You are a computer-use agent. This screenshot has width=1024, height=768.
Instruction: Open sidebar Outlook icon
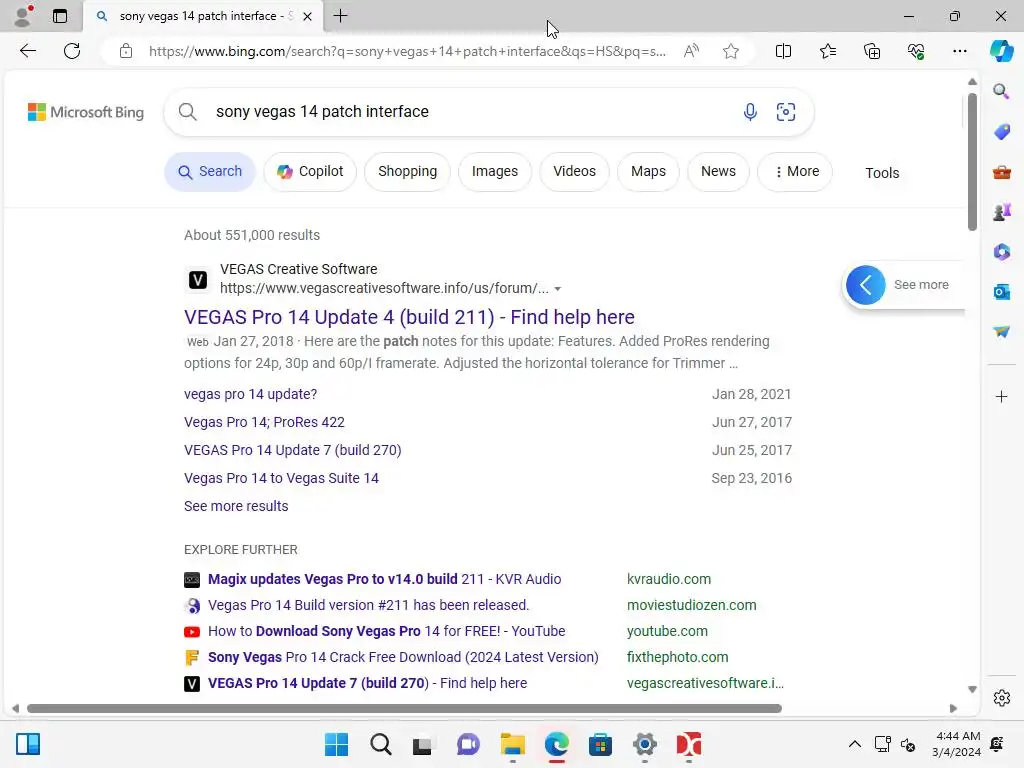tap(1001, 292)
